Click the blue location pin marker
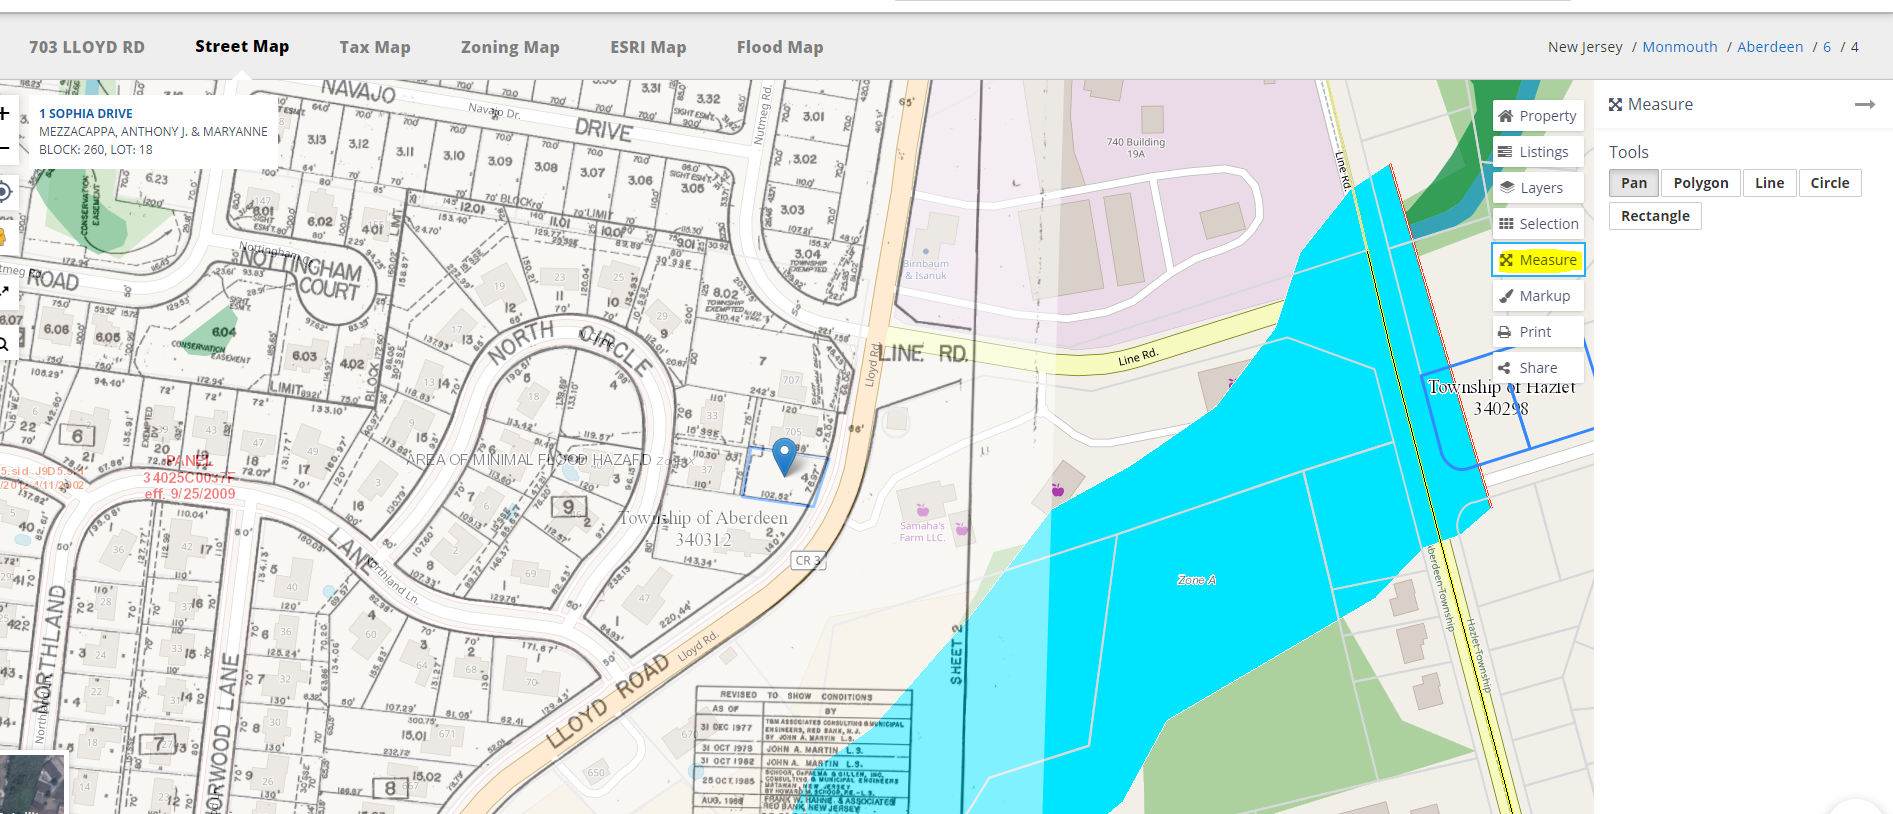This screenshot has width=1893, height=814. click(785, 456)
